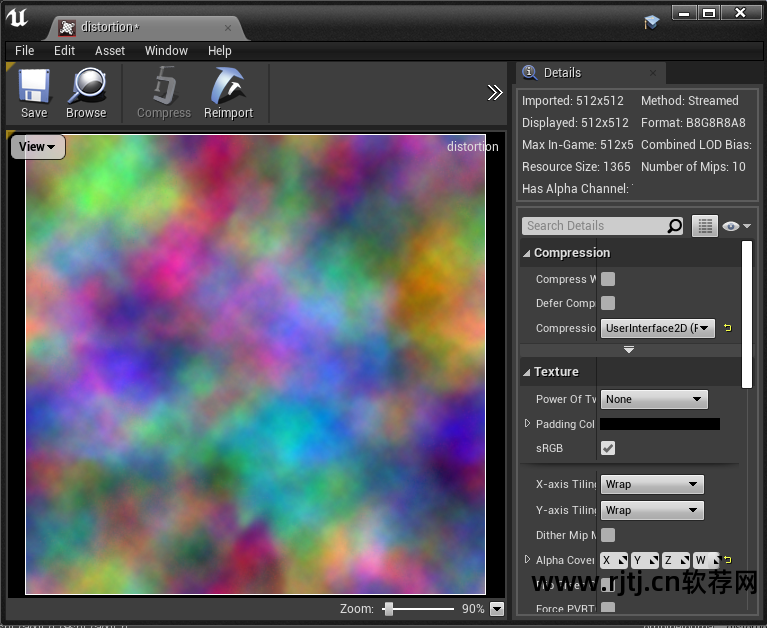The height and width of the screenshot is (628, 767).
Task: Show advanced Compression options arrow
Action: coord(629,350)
